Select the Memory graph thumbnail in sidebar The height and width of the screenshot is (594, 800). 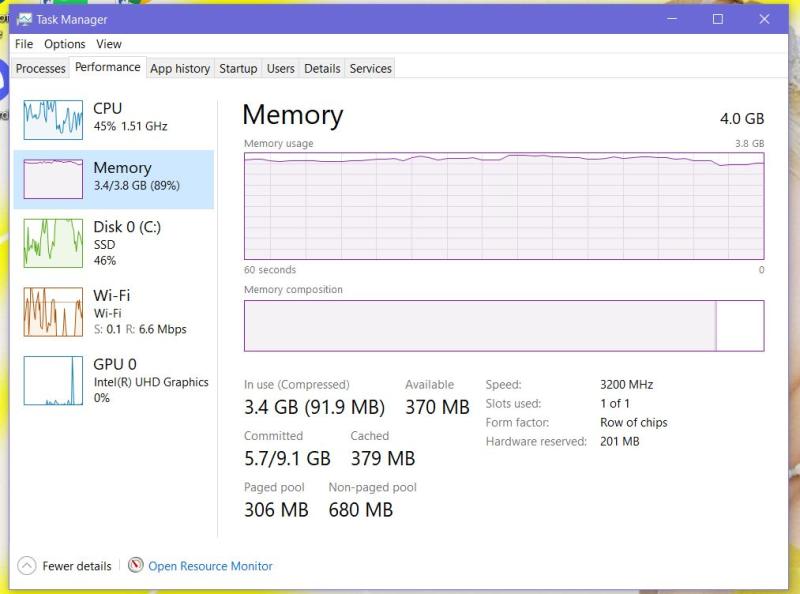tap(53, 179)
